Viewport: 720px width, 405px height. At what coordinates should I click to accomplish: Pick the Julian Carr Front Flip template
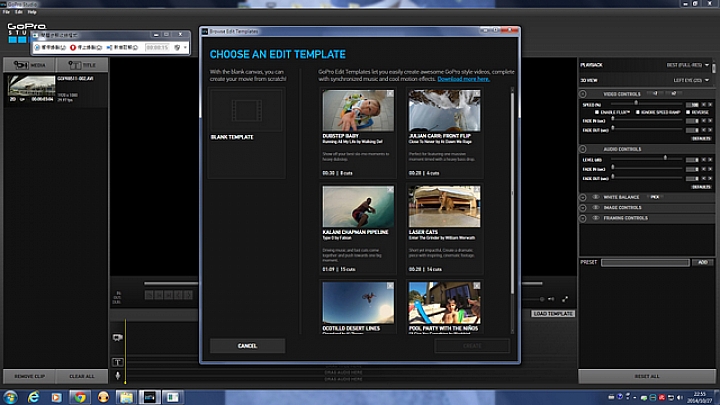point(444,111)
